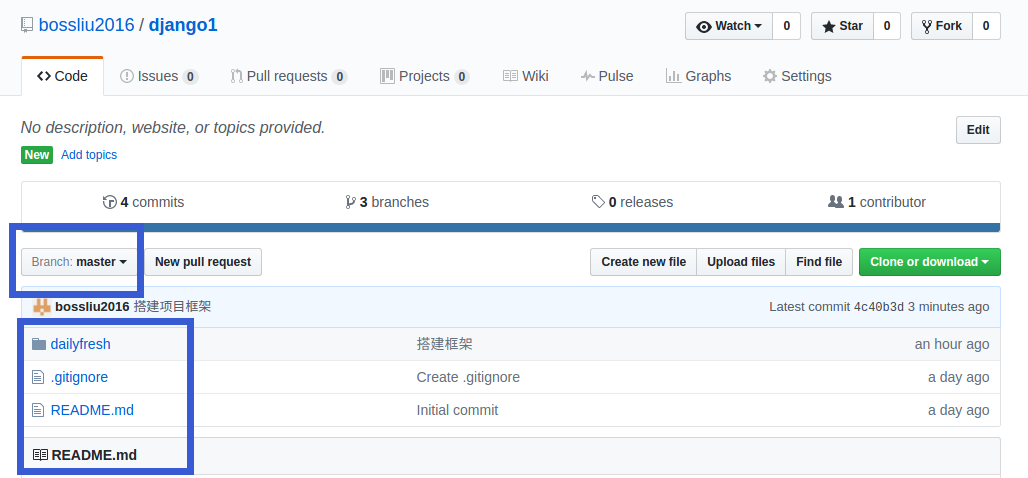
Task: Open the Watch notifications dropdown
Action: 728,26
